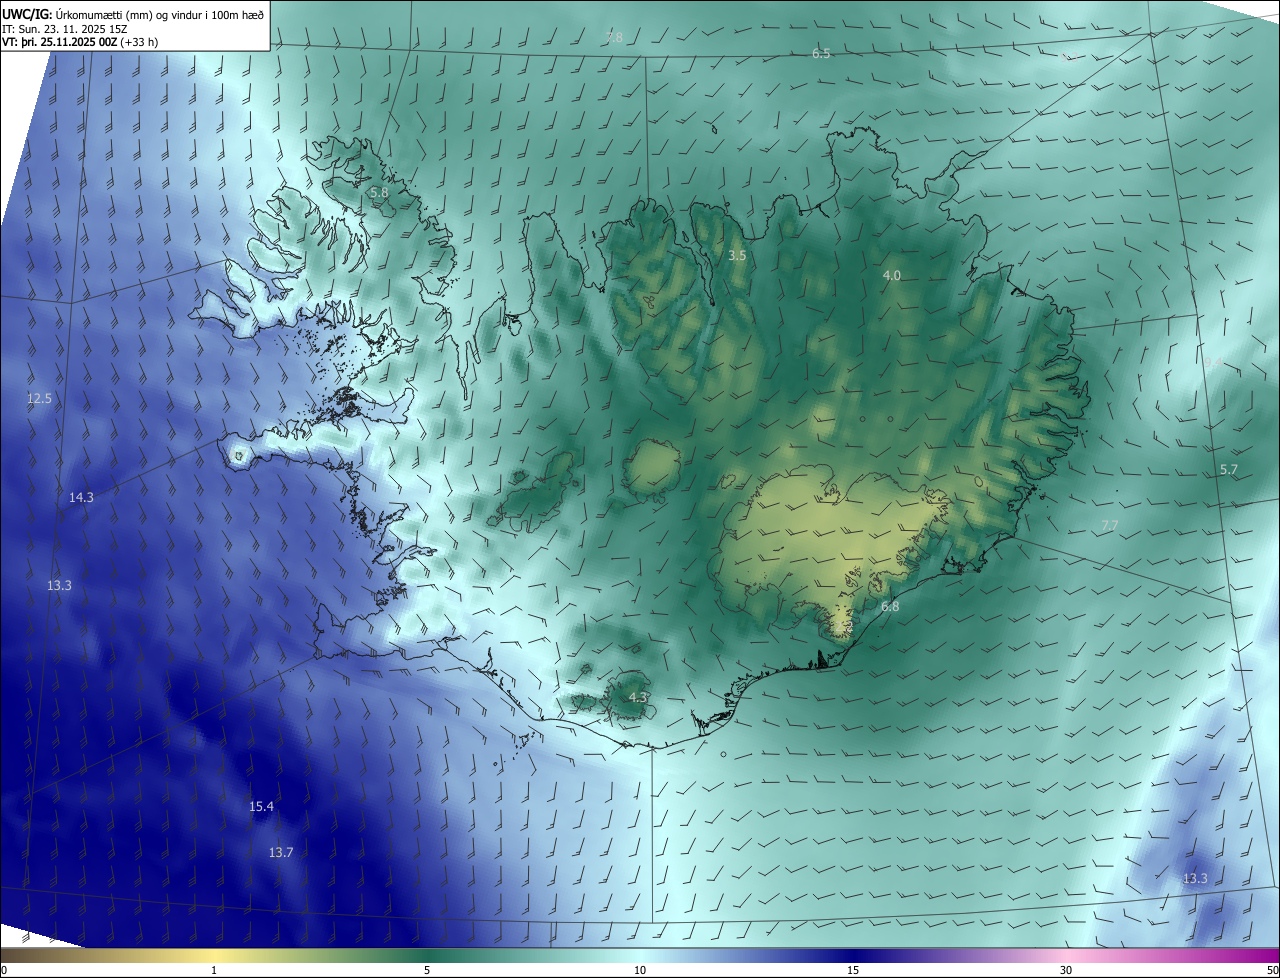Screen dimensions: 1280x978
Task: Click the 3.5 value label in north Iceland
Action: pos(737,256)
